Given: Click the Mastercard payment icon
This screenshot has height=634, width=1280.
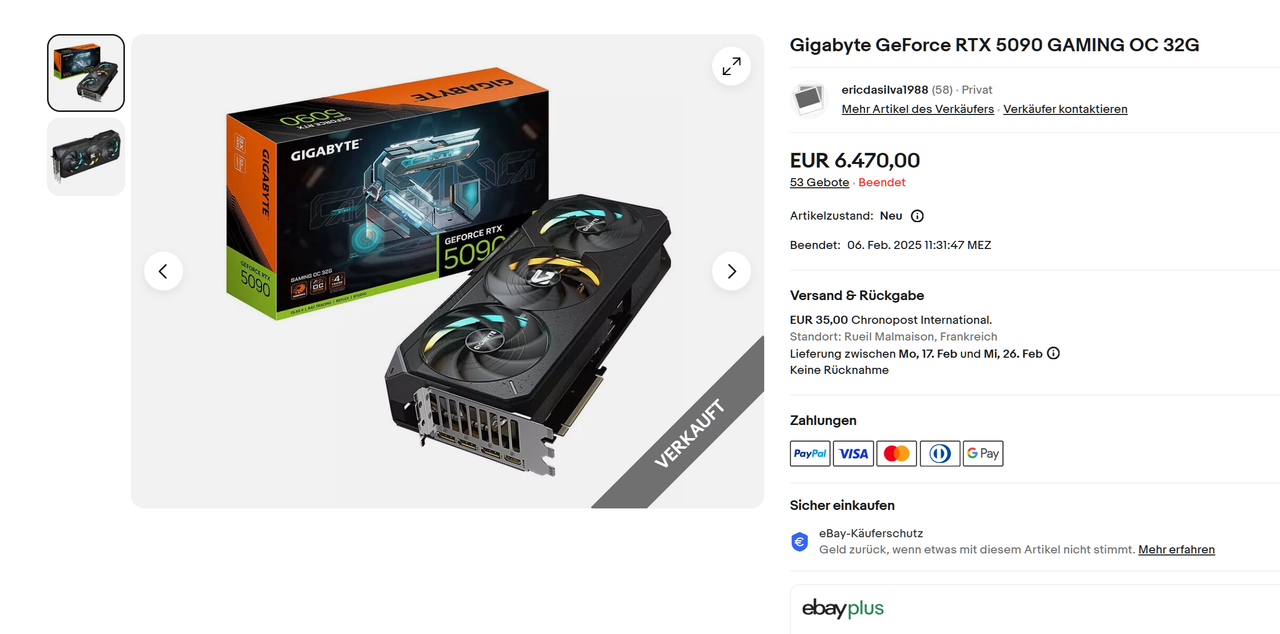Looking at the screenshot, I should (x=897, y=453).
